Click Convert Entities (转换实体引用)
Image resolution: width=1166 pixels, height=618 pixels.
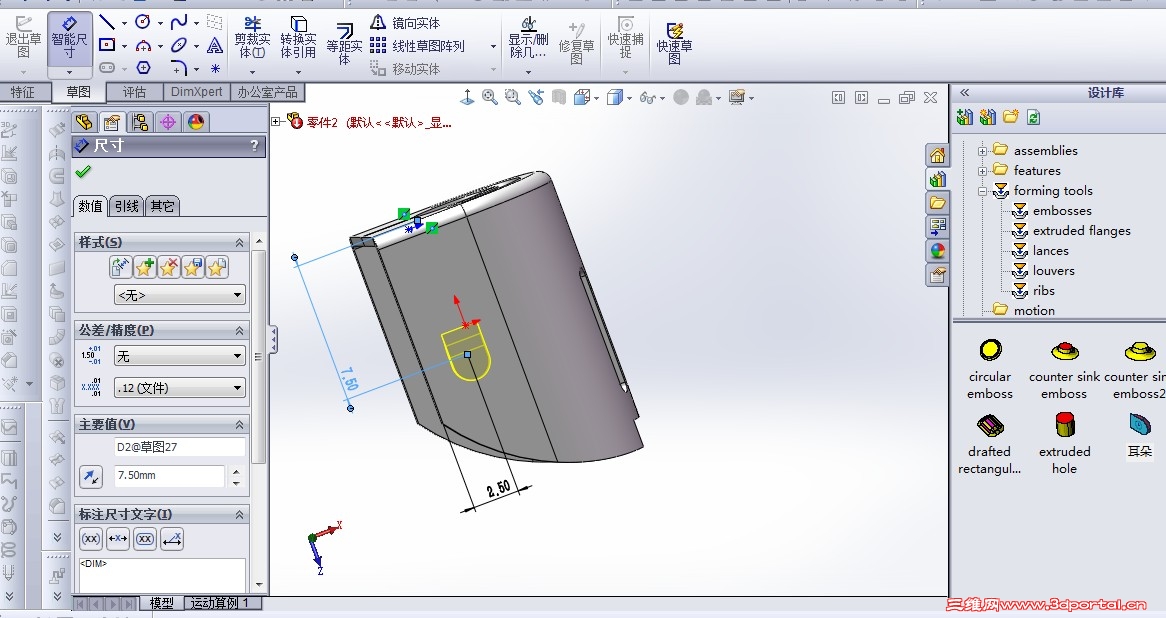click(298, 38)
